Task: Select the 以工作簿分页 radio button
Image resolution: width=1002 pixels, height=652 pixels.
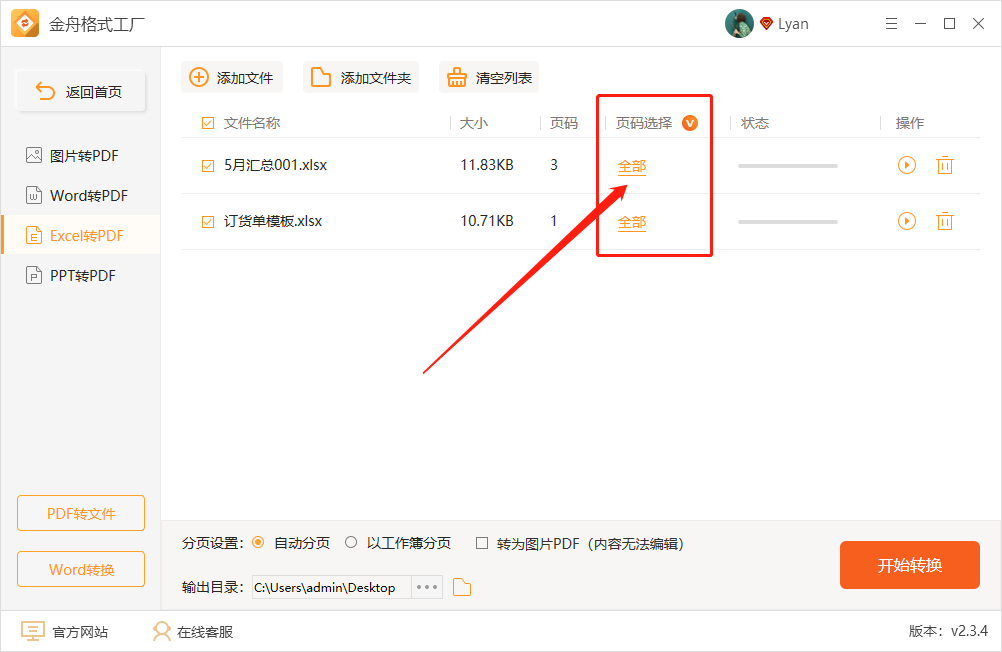Action: (351, 543)
